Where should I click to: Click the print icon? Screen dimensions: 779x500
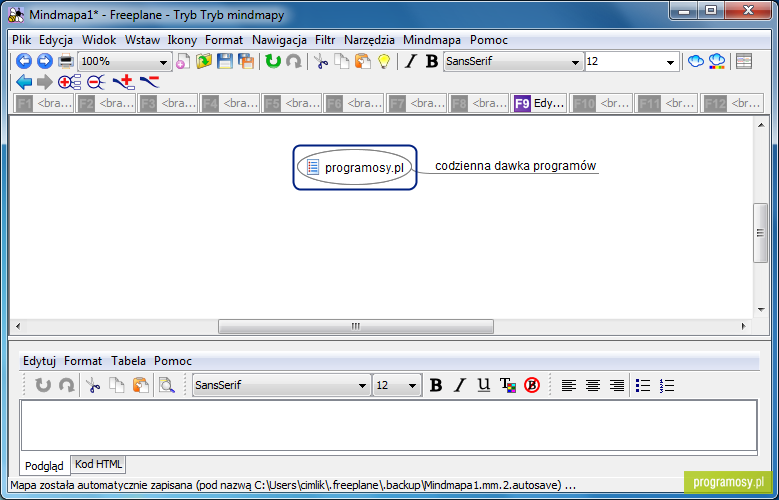tap(66, 62)
